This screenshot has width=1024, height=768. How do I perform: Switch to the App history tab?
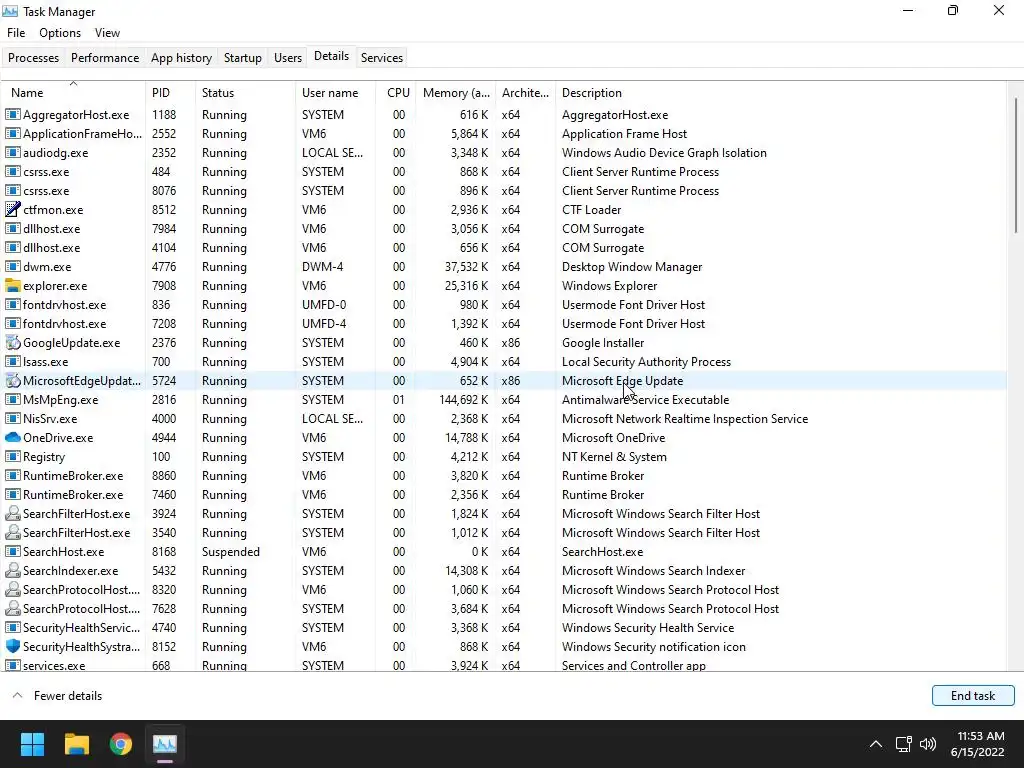[x=182, y=57]
